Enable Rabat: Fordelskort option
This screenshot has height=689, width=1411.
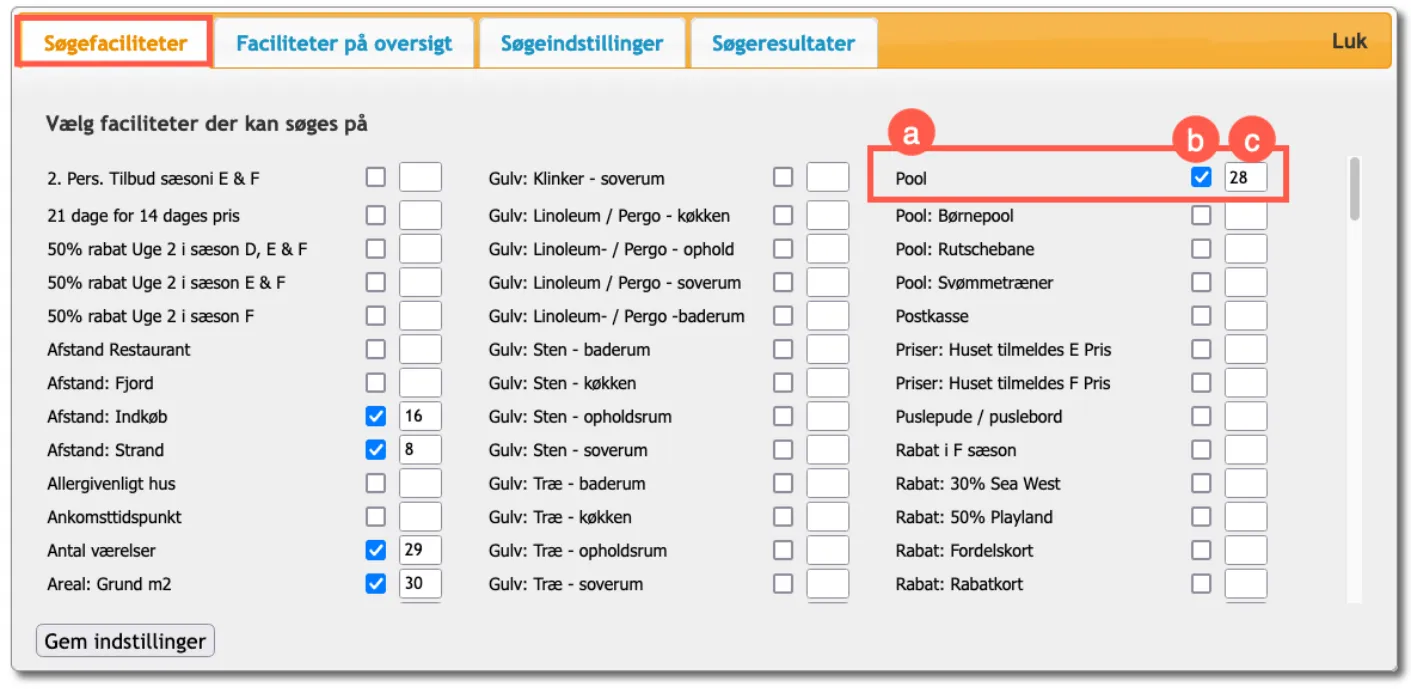pyautogui.click(x=1201, y=550)
